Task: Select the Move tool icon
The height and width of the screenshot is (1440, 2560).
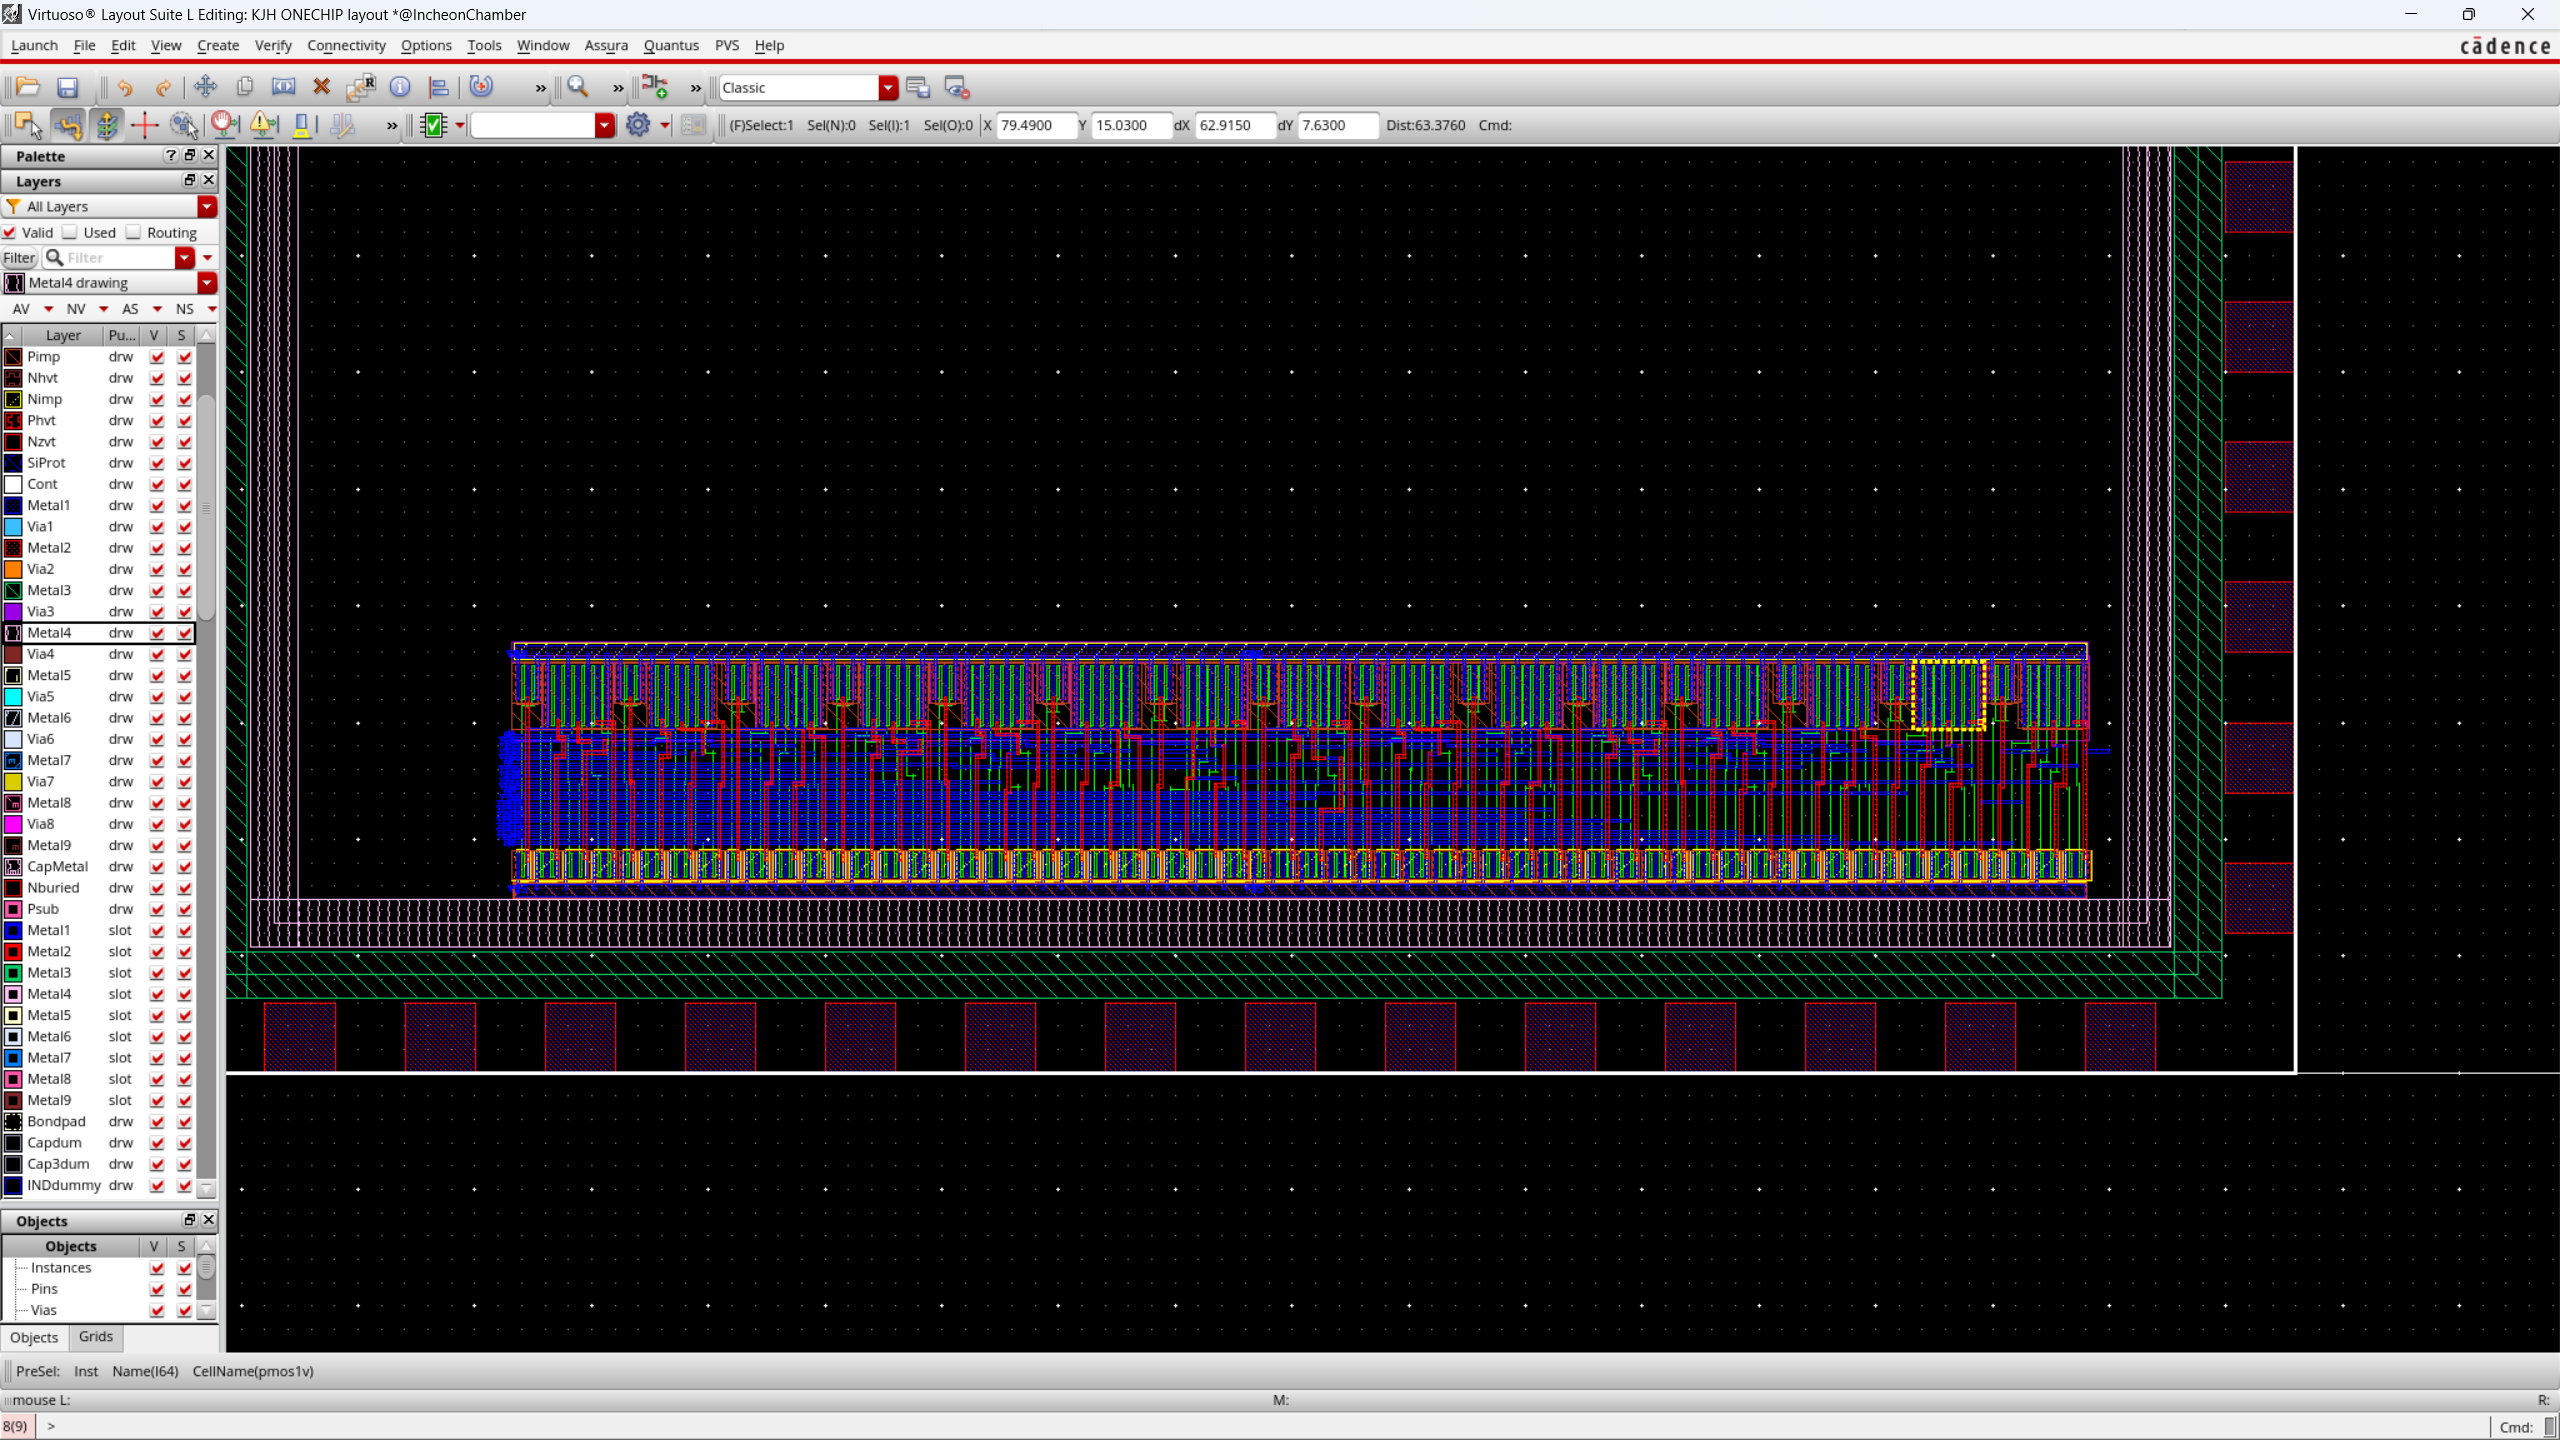Action: point(205,87)
